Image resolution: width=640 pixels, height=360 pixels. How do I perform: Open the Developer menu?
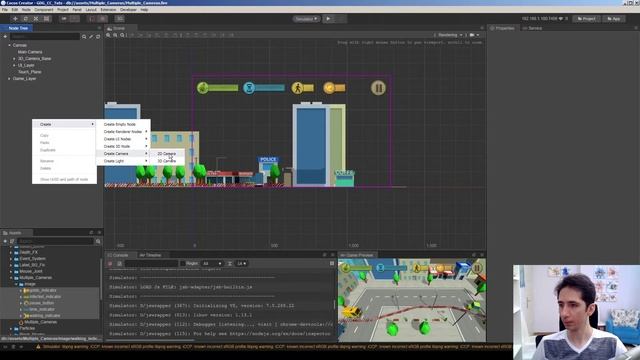click(128, 9)
